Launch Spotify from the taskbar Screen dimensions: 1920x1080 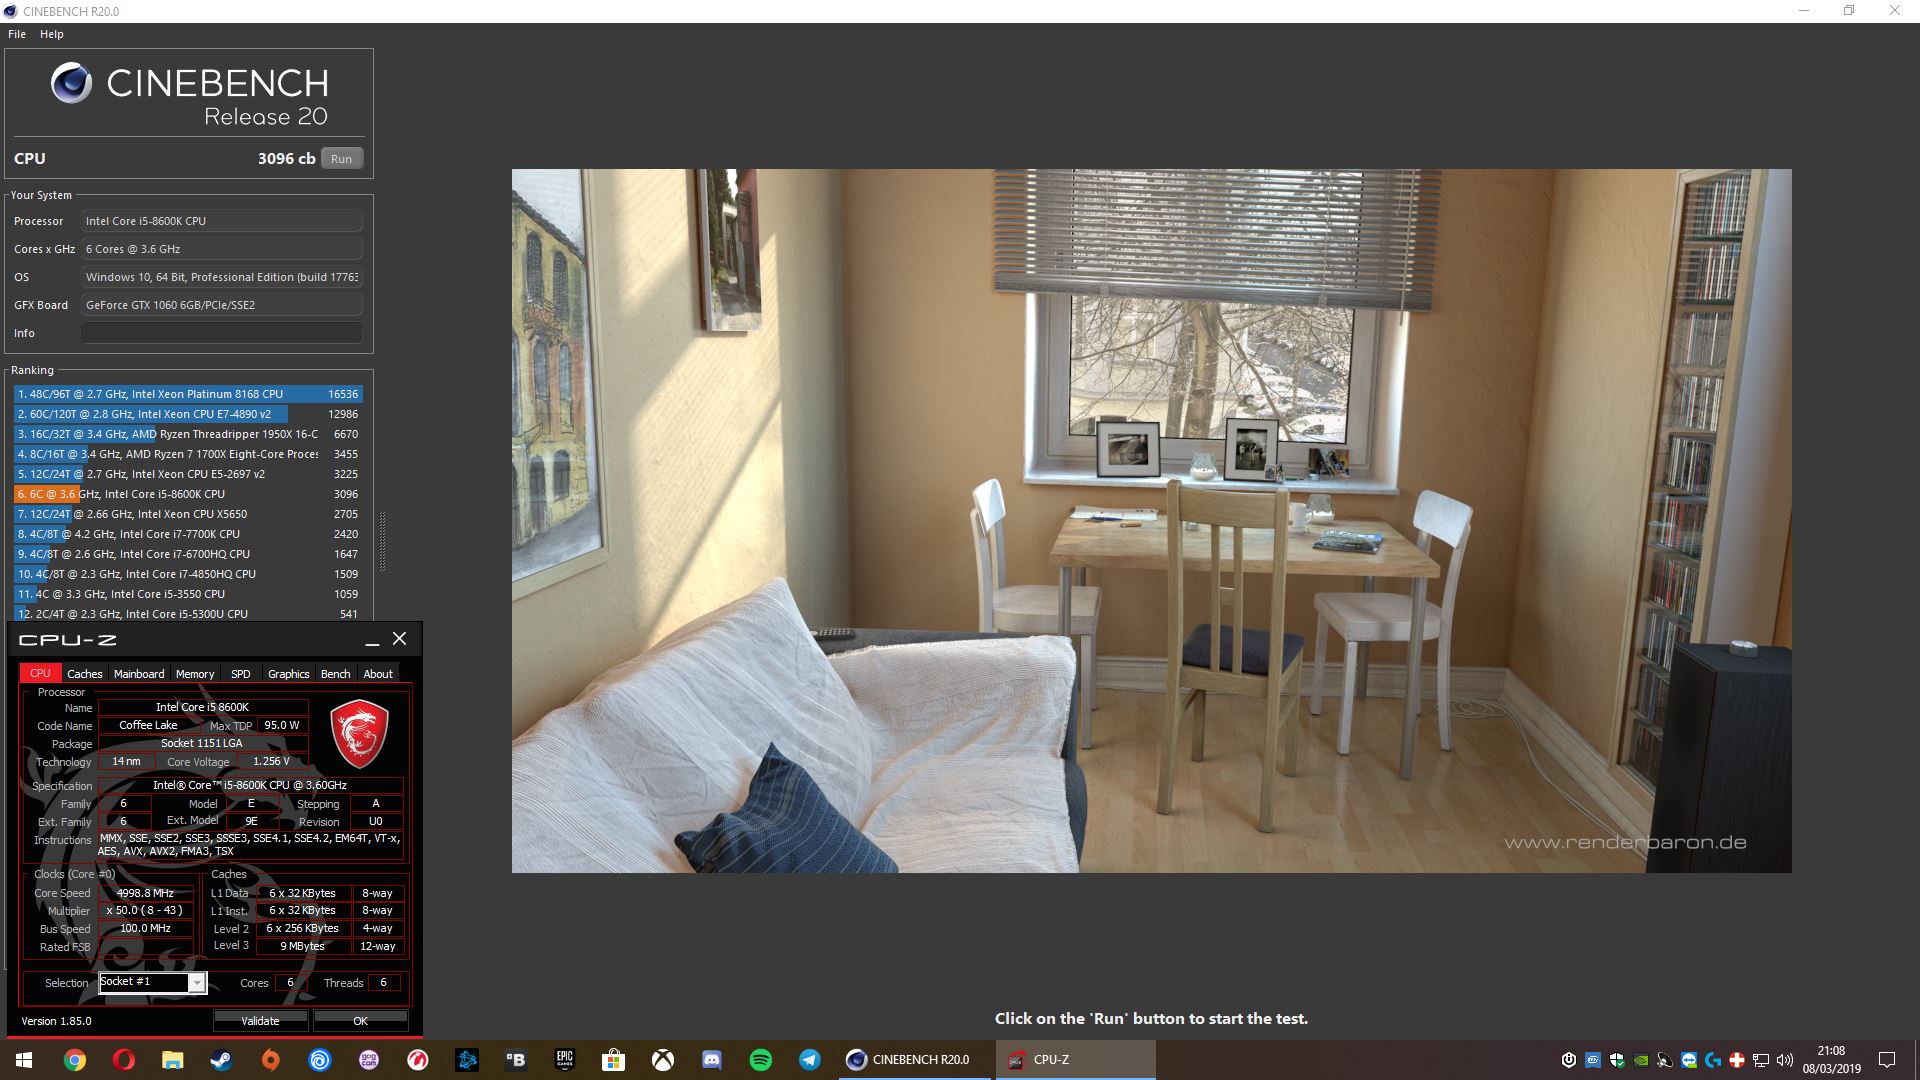[761, 1060]
